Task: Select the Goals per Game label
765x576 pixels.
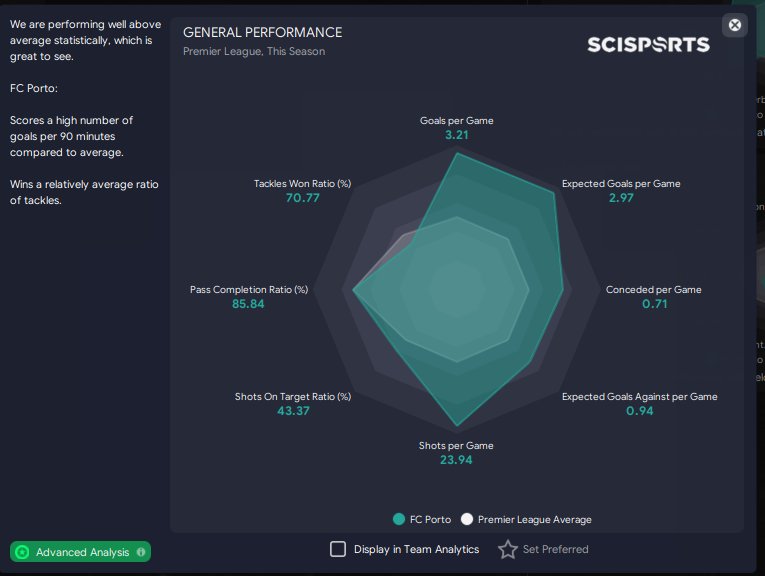Action: pos(457,120)
